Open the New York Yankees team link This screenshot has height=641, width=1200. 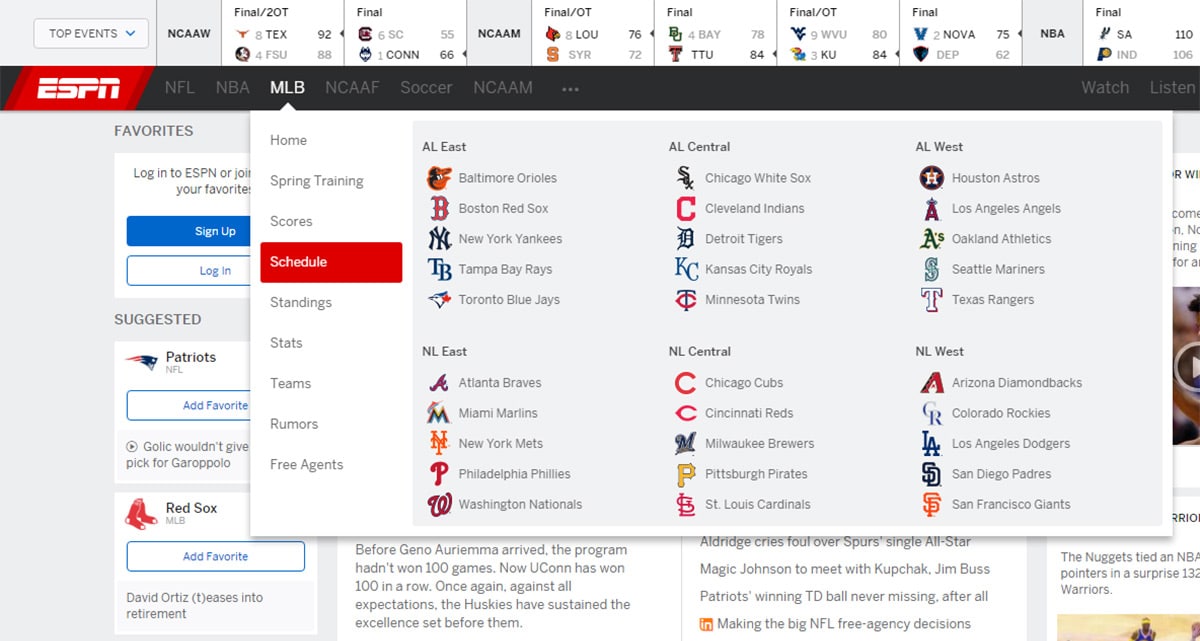click(510, 239)
